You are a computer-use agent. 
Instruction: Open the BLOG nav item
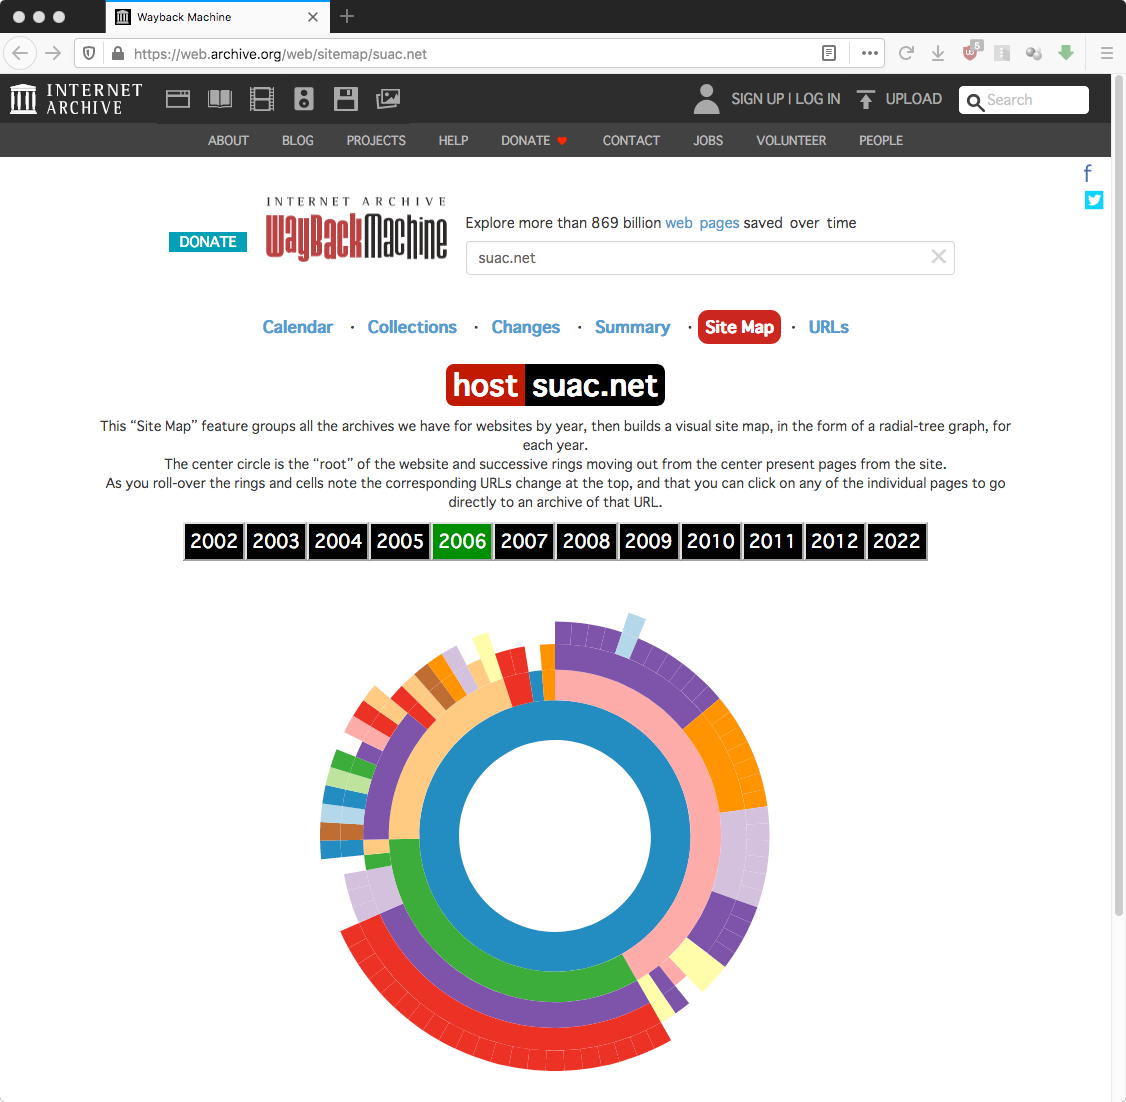tap(297, 141)
